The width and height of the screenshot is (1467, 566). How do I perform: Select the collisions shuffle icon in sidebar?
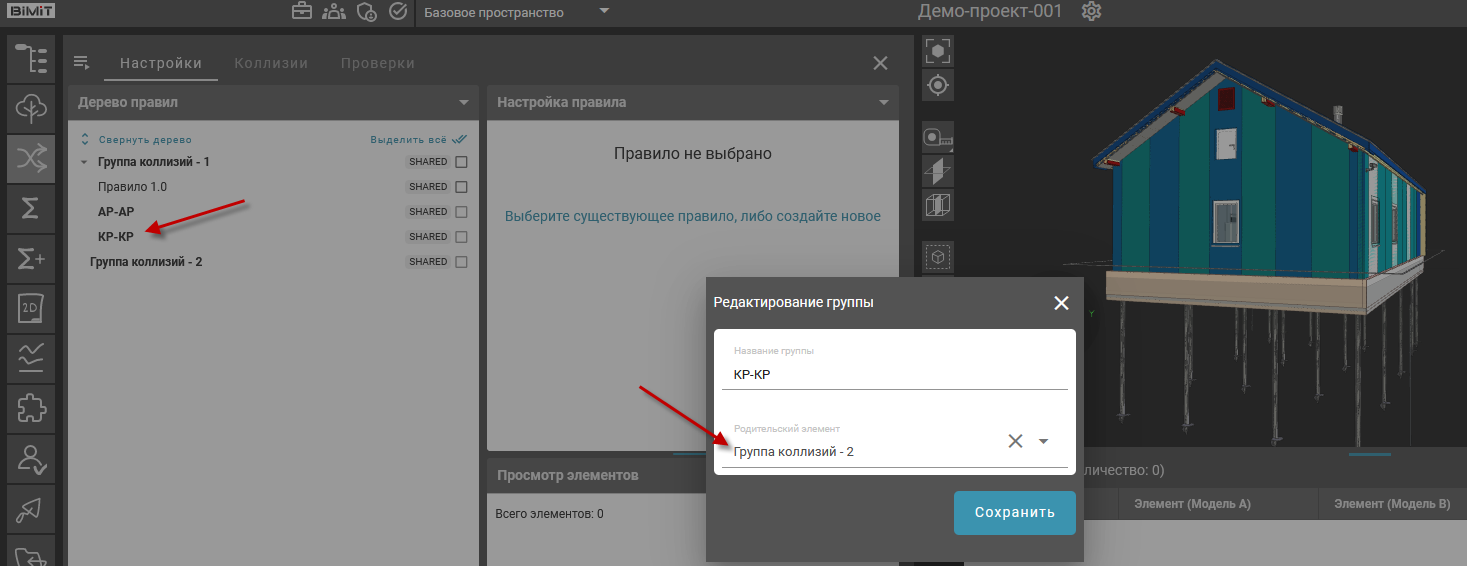tap(31, 158)
